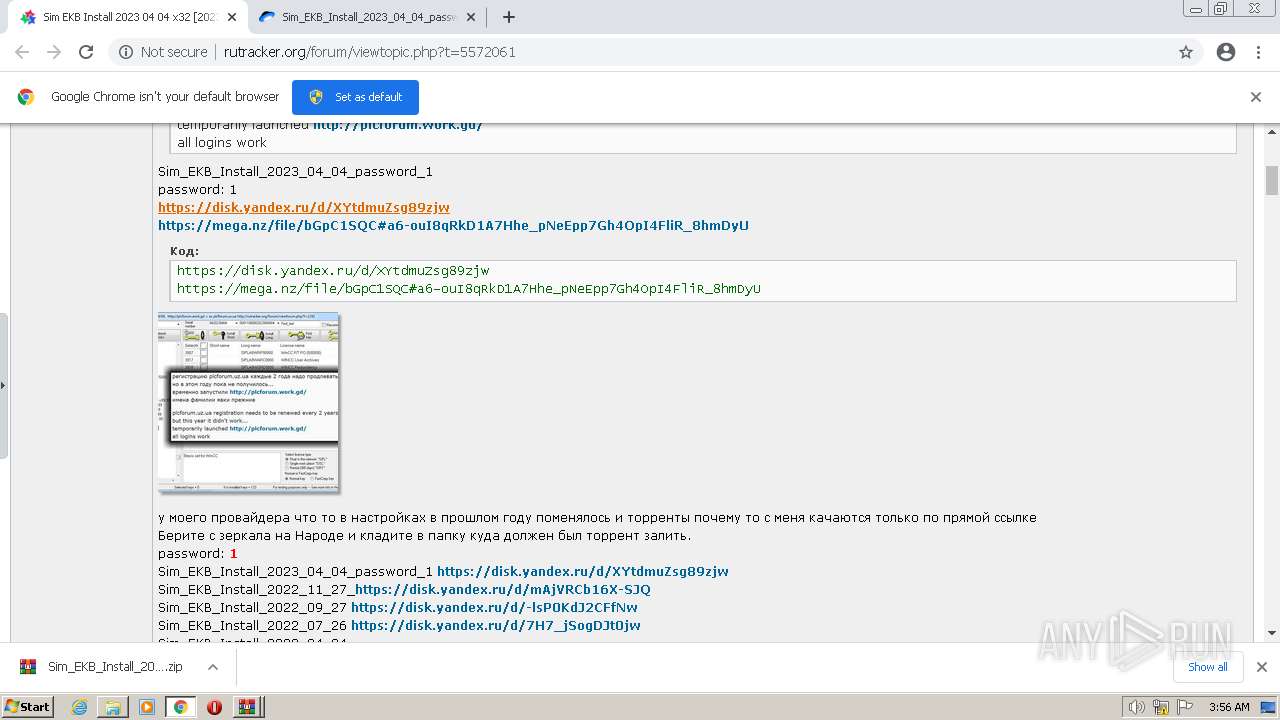Click the 'password: 1' line below the heading
This screenshot has height=720, width=1280.
[197, 190]
